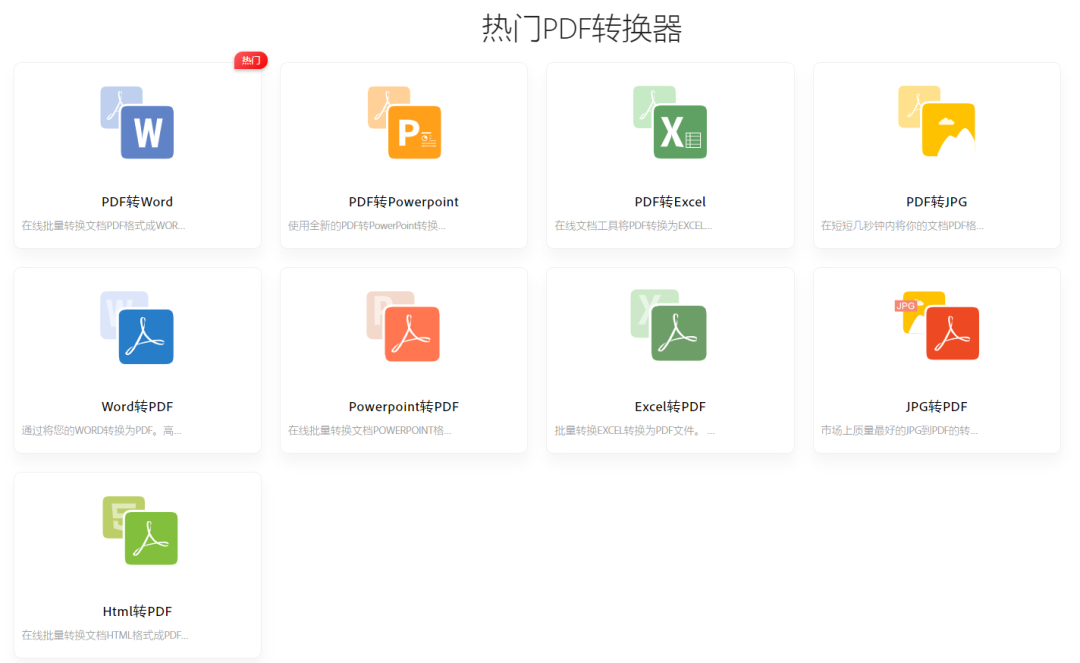Open the PDF转JPG converter icon
This screenshot has height=663, width=1080.
(937, 121)
